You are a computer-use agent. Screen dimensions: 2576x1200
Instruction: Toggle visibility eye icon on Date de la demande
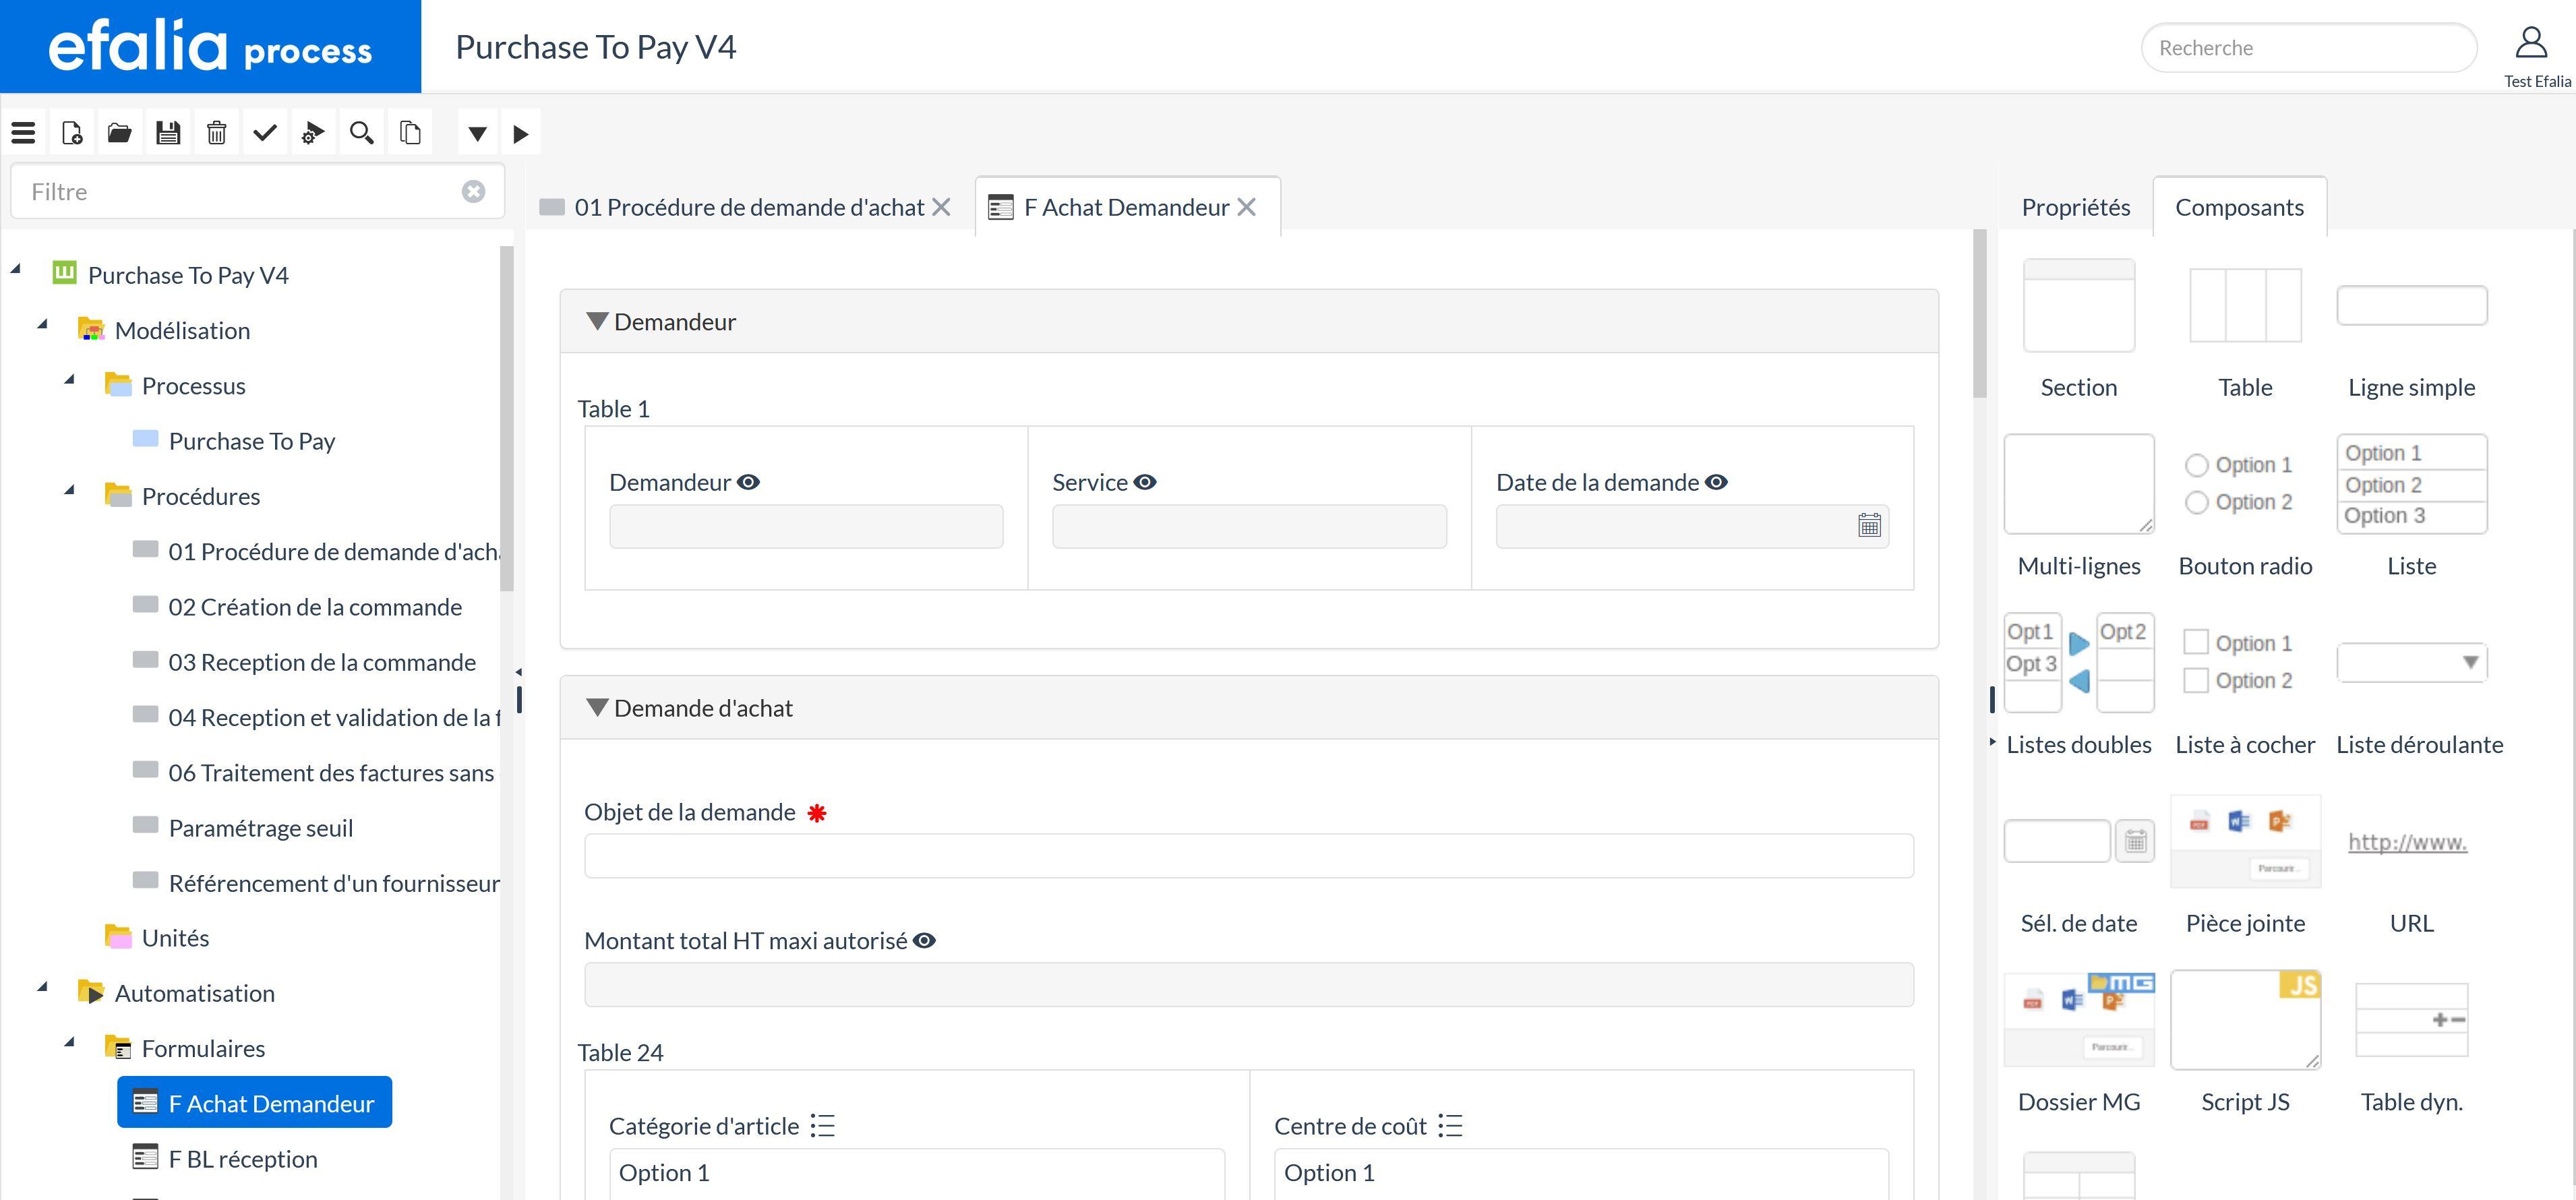pos(1720,481)
